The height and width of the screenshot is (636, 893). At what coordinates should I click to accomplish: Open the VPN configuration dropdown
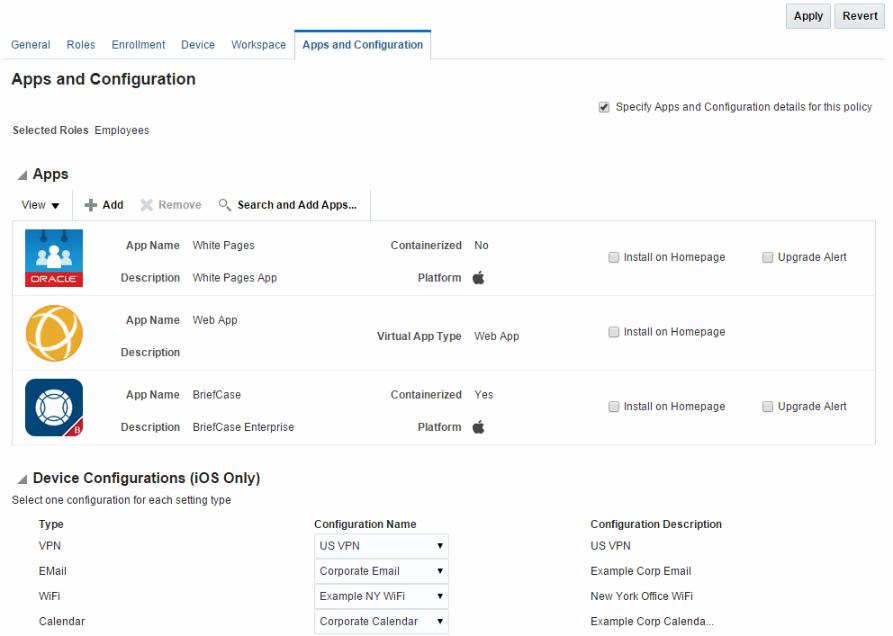click(381, 545)
